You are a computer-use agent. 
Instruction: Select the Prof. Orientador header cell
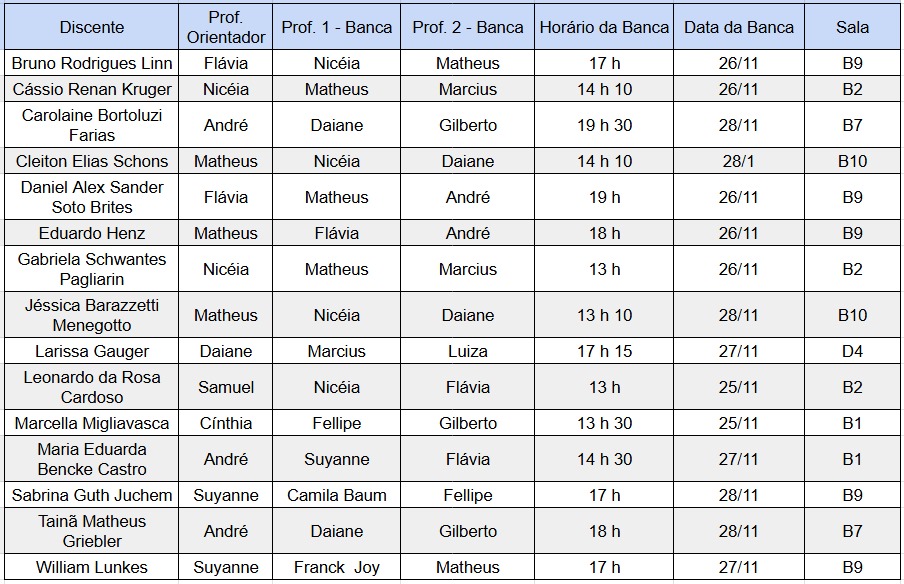pyautogui.click(x=226, y=27)
